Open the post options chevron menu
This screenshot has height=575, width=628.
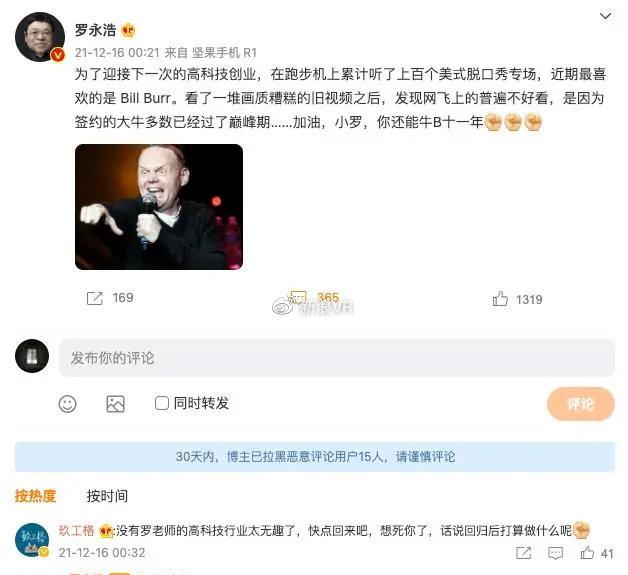pyautogui.click(x=605, y=16)
